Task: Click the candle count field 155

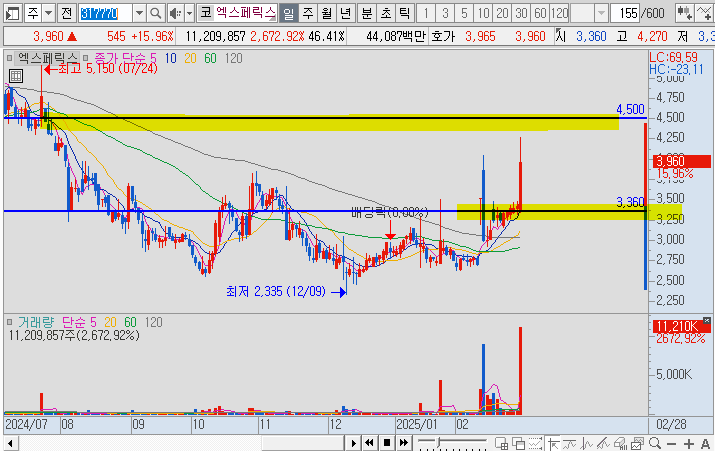Action: (626, 13)
